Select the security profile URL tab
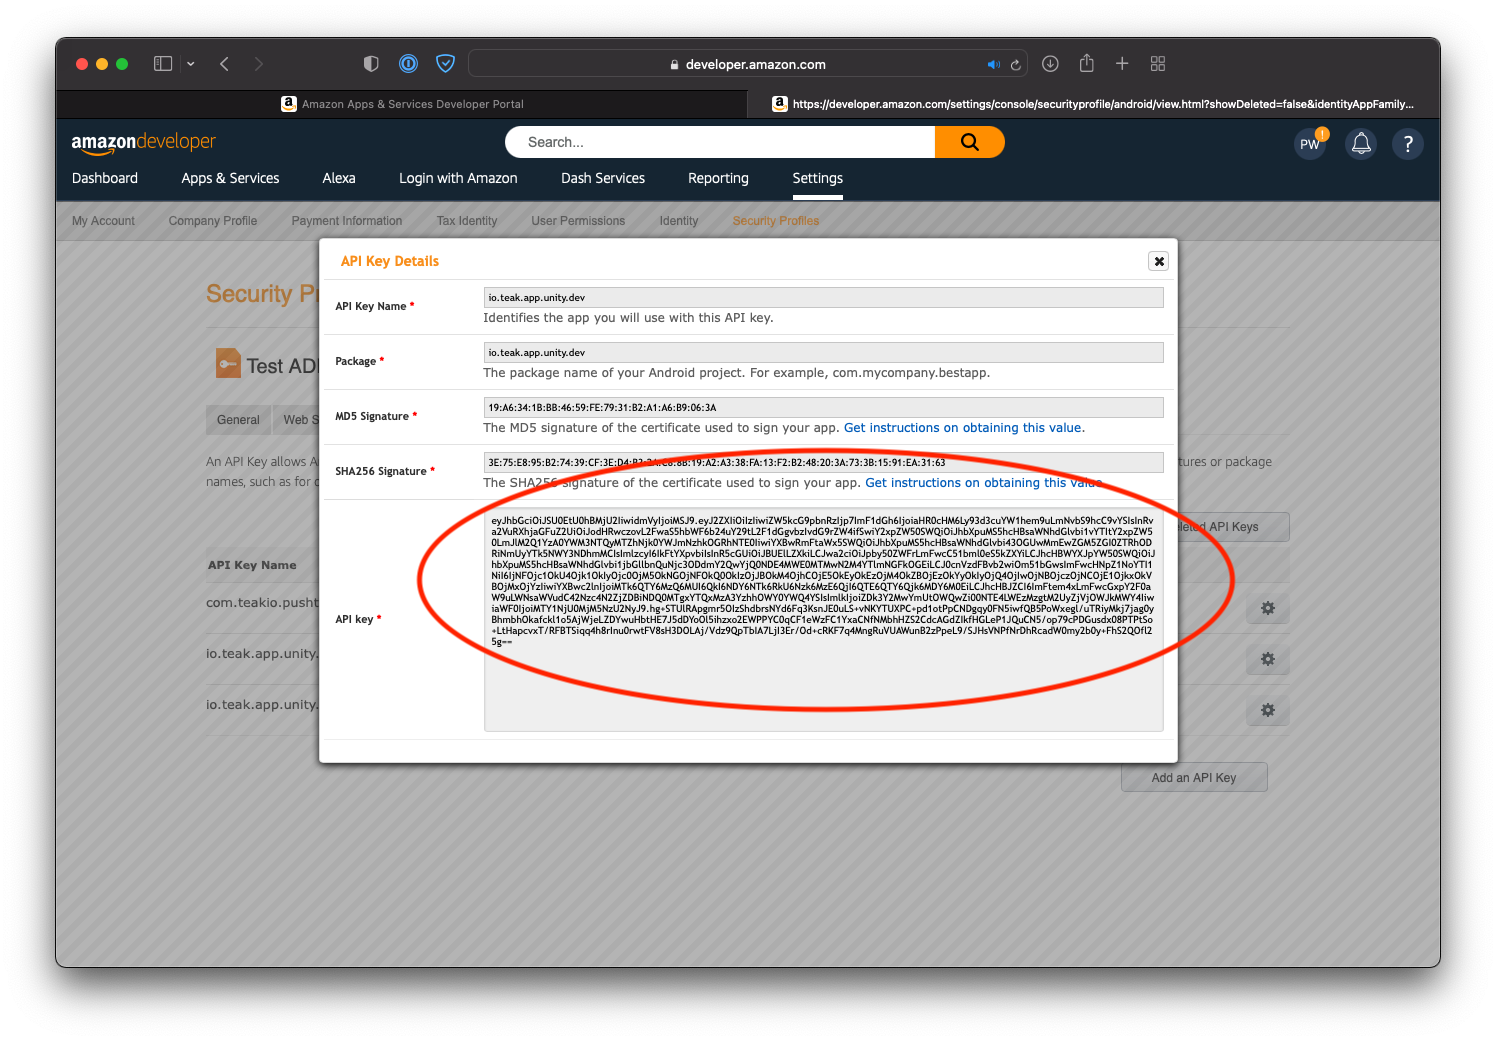Screen dimensions: 1496x1041 [1094, 104]
